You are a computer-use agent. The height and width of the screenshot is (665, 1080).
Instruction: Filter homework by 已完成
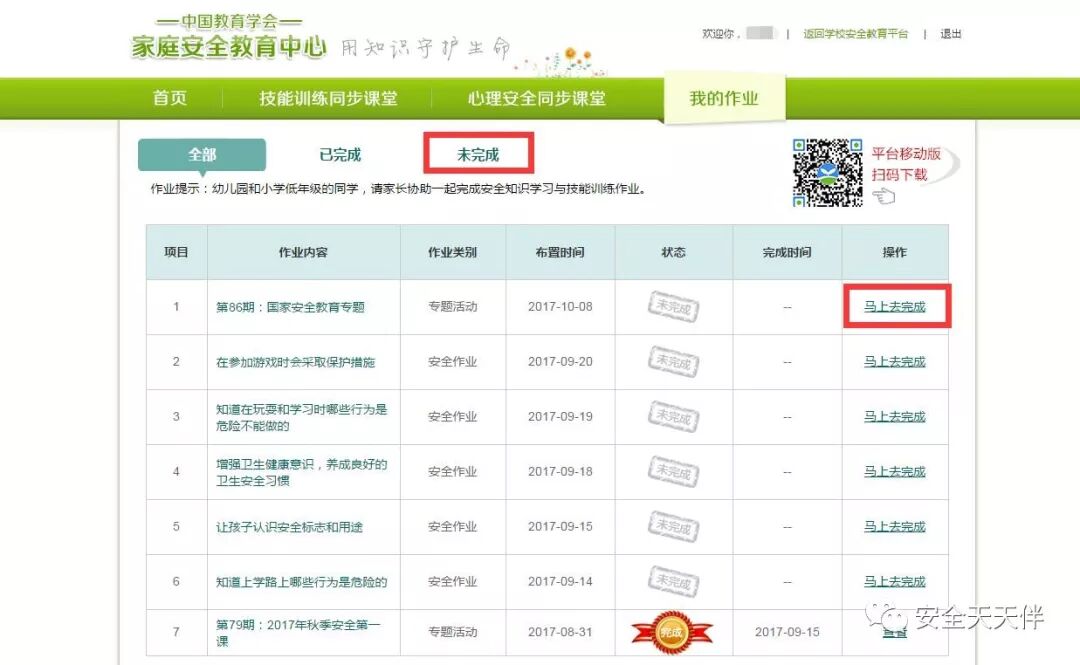pyautogui.click(x=340, y=154)
